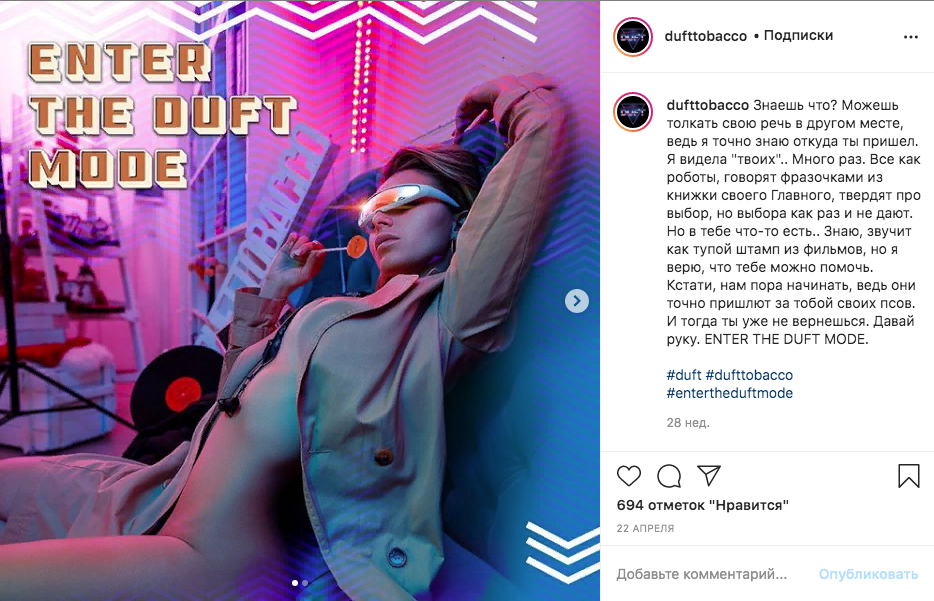
Task: Open the #duft hashtag
Action: 684,375
